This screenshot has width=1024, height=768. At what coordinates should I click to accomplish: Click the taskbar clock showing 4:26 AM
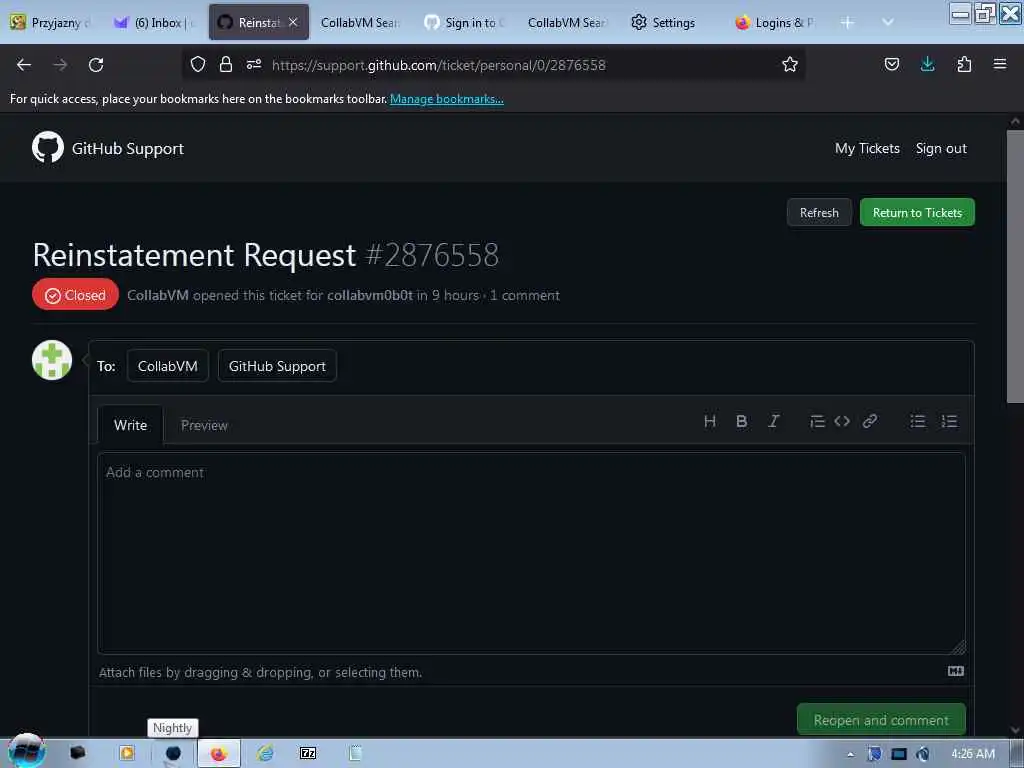[x=972, y=754]
